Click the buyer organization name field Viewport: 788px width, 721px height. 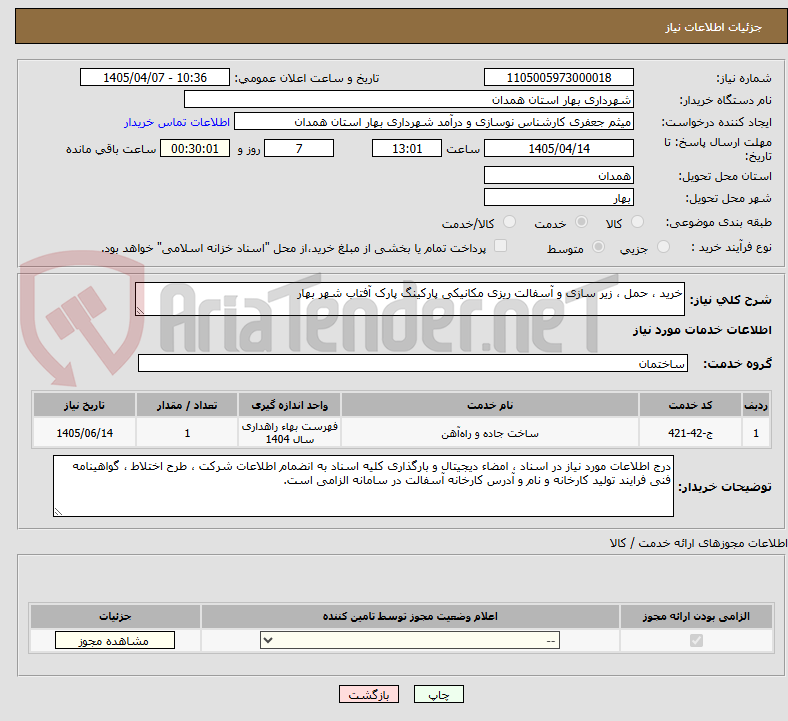point(409,99)
